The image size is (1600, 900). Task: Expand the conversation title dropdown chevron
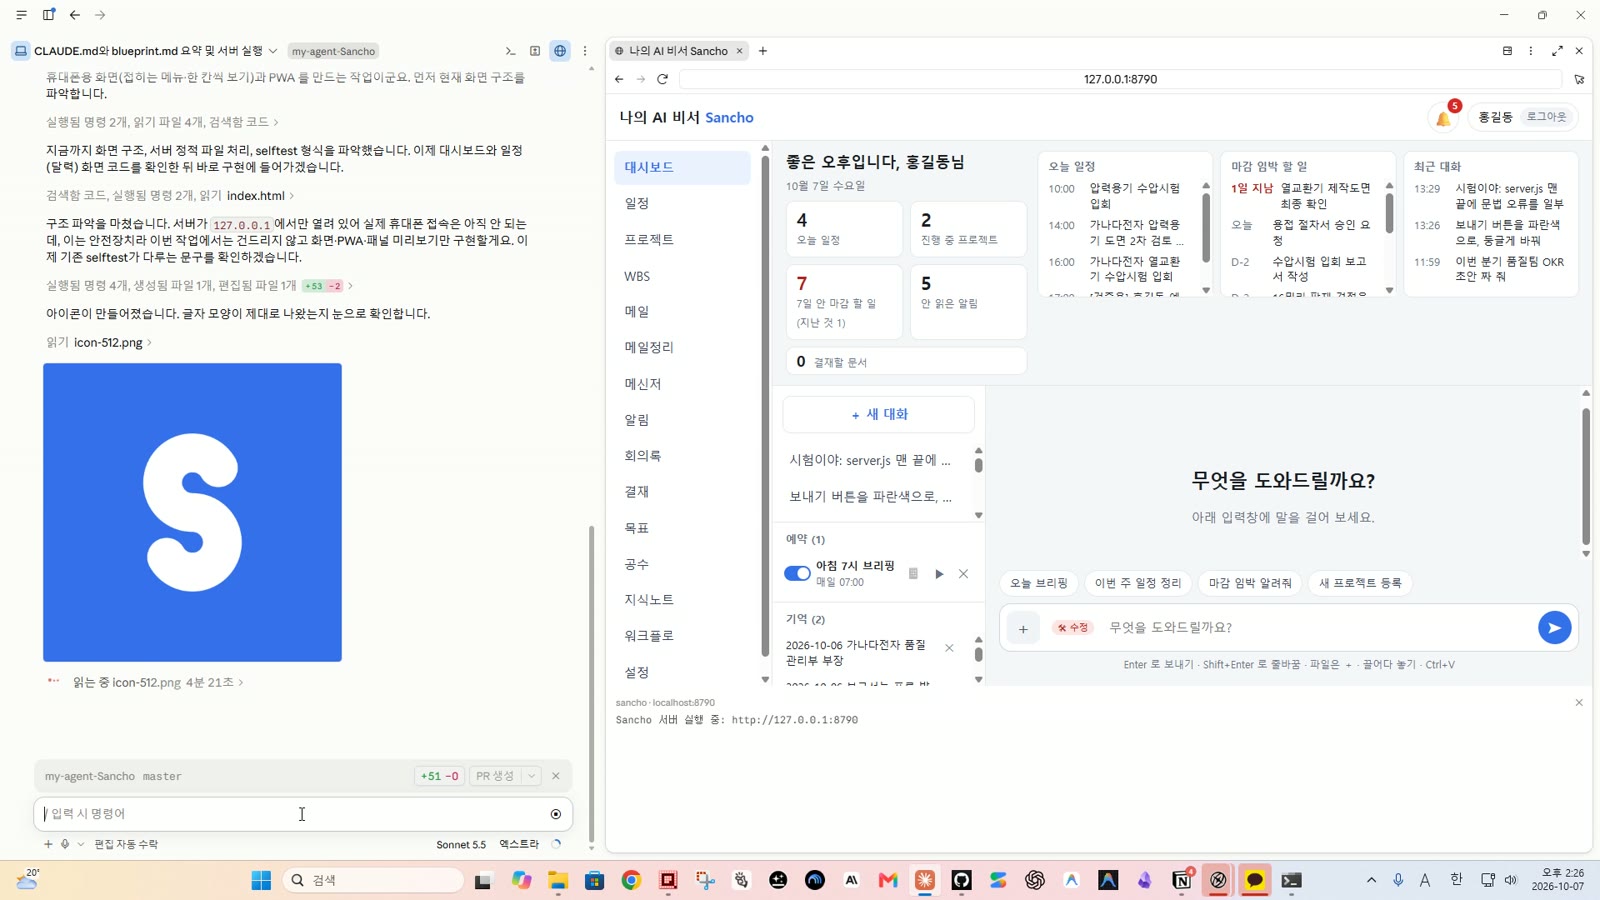(x=273, y=51)
